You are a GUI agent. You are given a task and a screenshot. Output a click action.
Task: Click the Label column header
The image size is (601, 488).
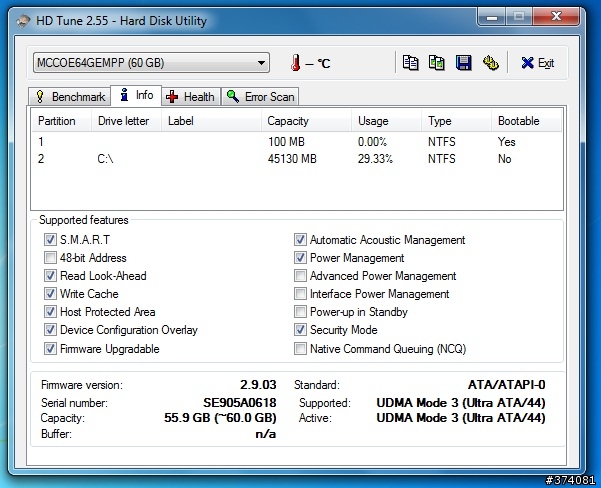[211, 121]
